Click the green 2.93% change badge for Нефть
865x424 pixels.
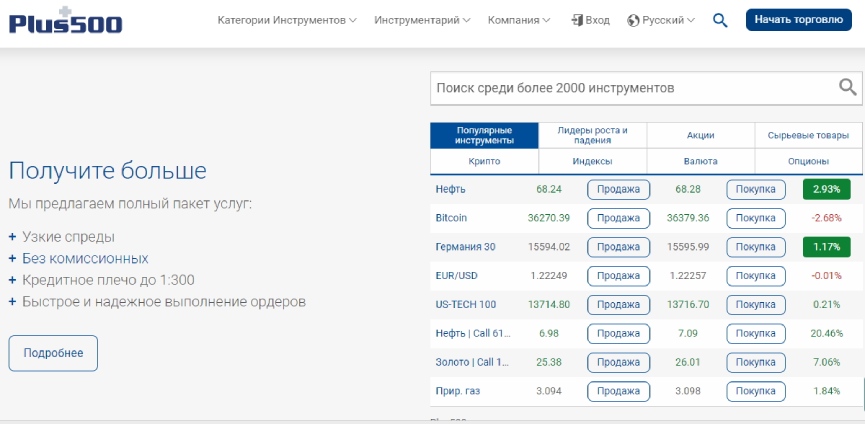click(826, 189)
